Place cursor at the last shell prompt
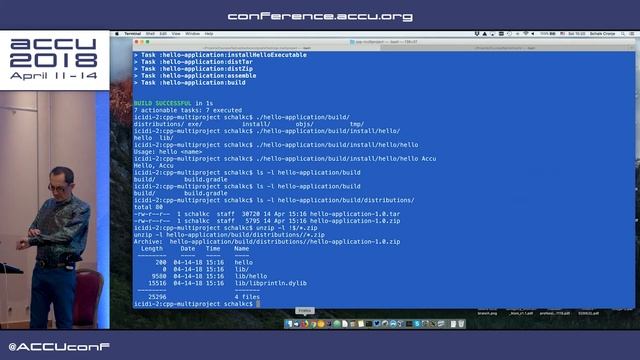The height and width of the screenshot is (360, 640). point(258,304)
